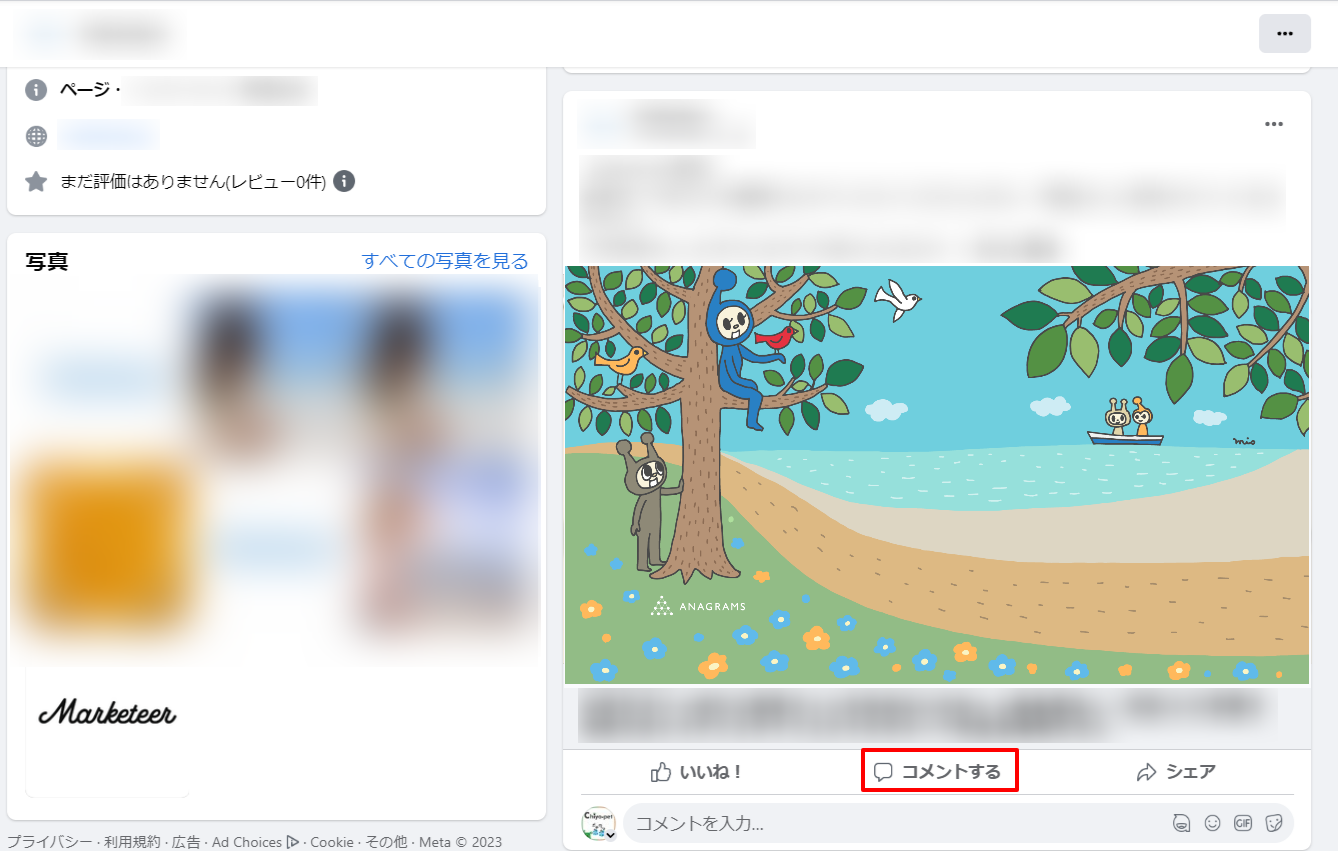Click the info icon beside ページ

36,91
